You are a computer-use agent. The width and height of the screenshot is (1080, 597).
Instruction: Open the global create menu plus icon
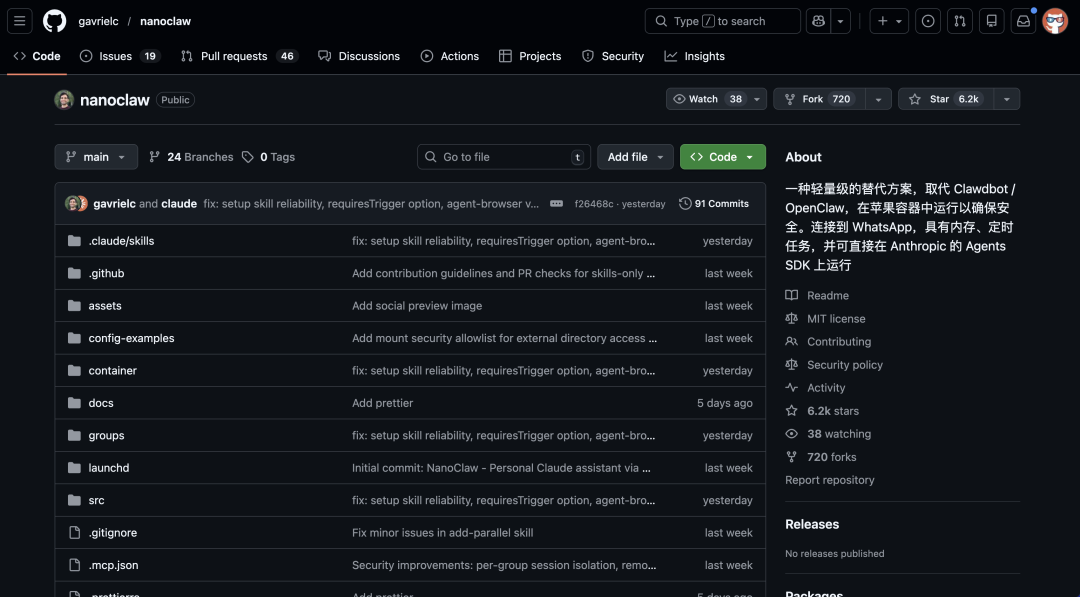pyautogui.click(x=883, y=20)
